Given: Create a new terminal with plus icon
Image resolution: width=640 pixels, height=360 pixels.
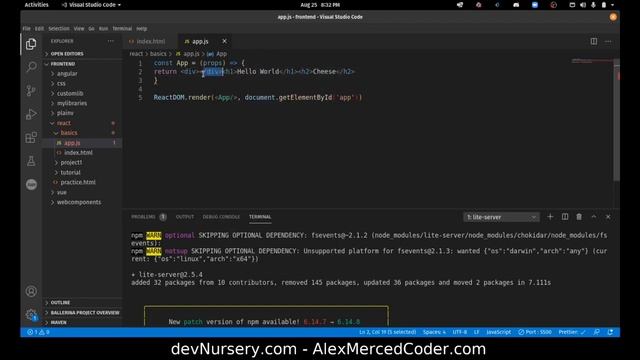Looking at the screenshot, I should click(x=550, y=217).
